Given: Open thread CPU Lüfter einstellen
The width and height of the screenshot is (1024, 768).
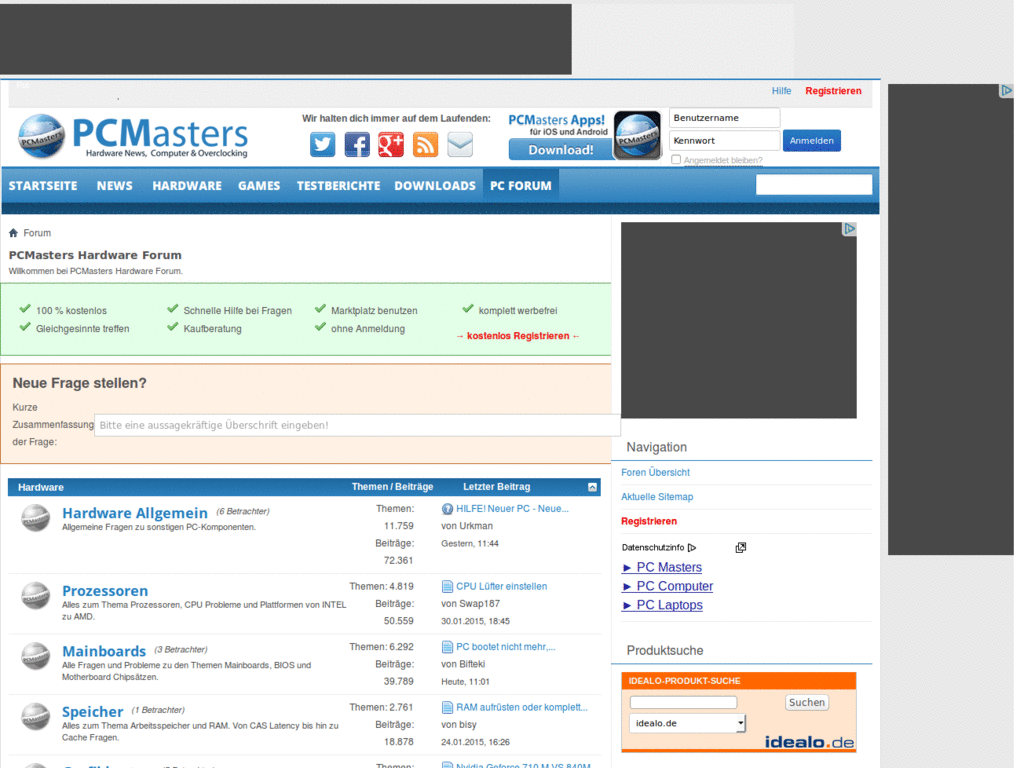Looking at the screenshot, I should (502, 586).
